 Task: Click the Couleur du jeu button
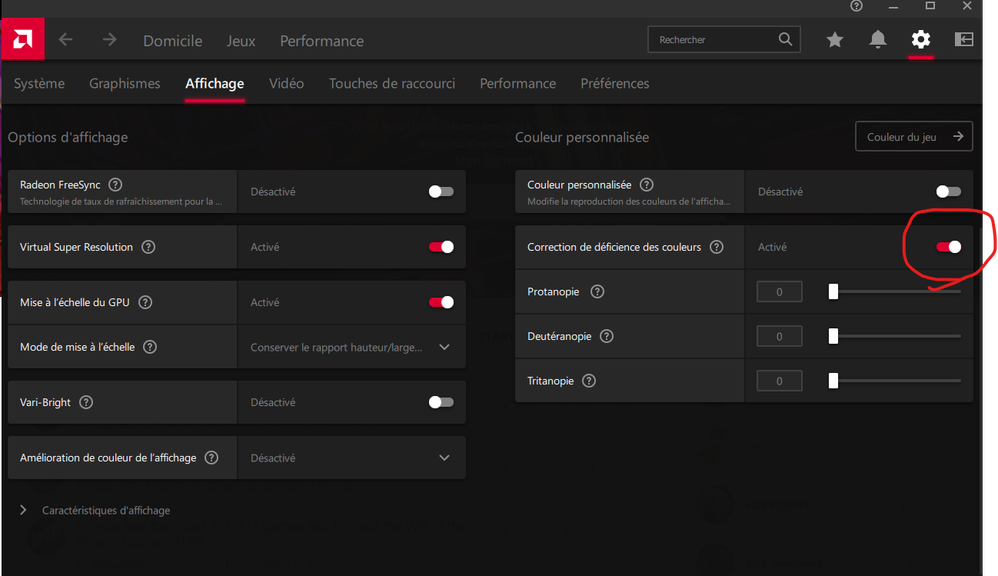913,136
